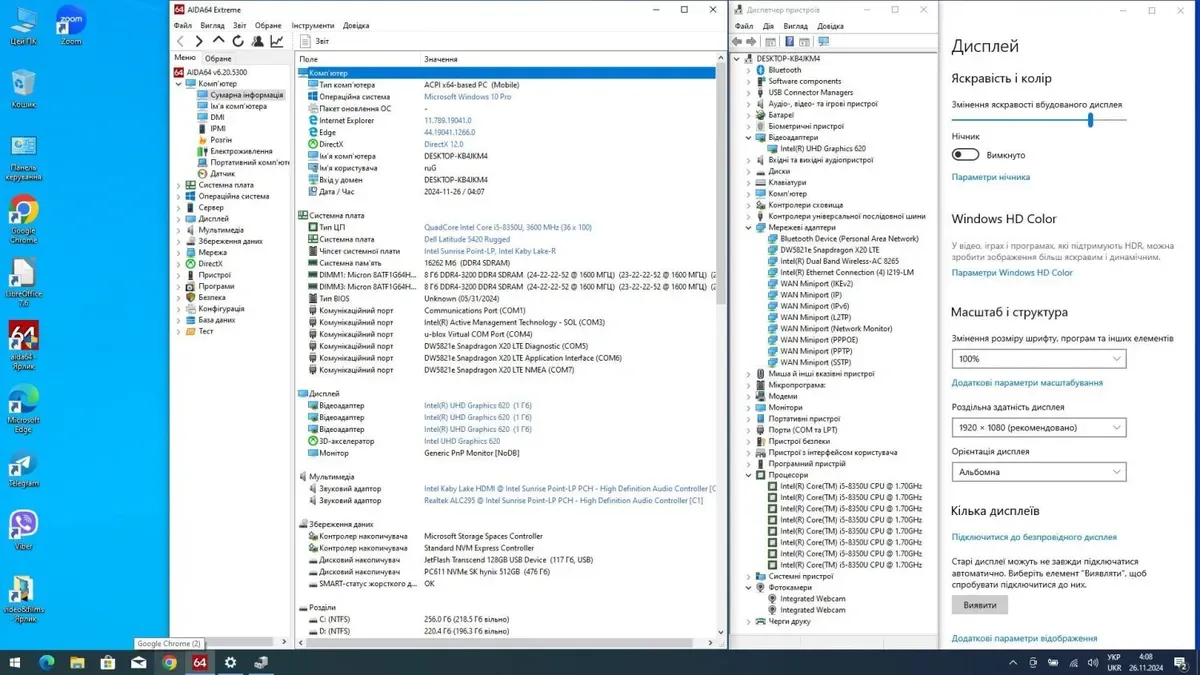1200x675 pixels.
Task: Open Telegram desktop shortcut
Action: (x=23, y=468)
